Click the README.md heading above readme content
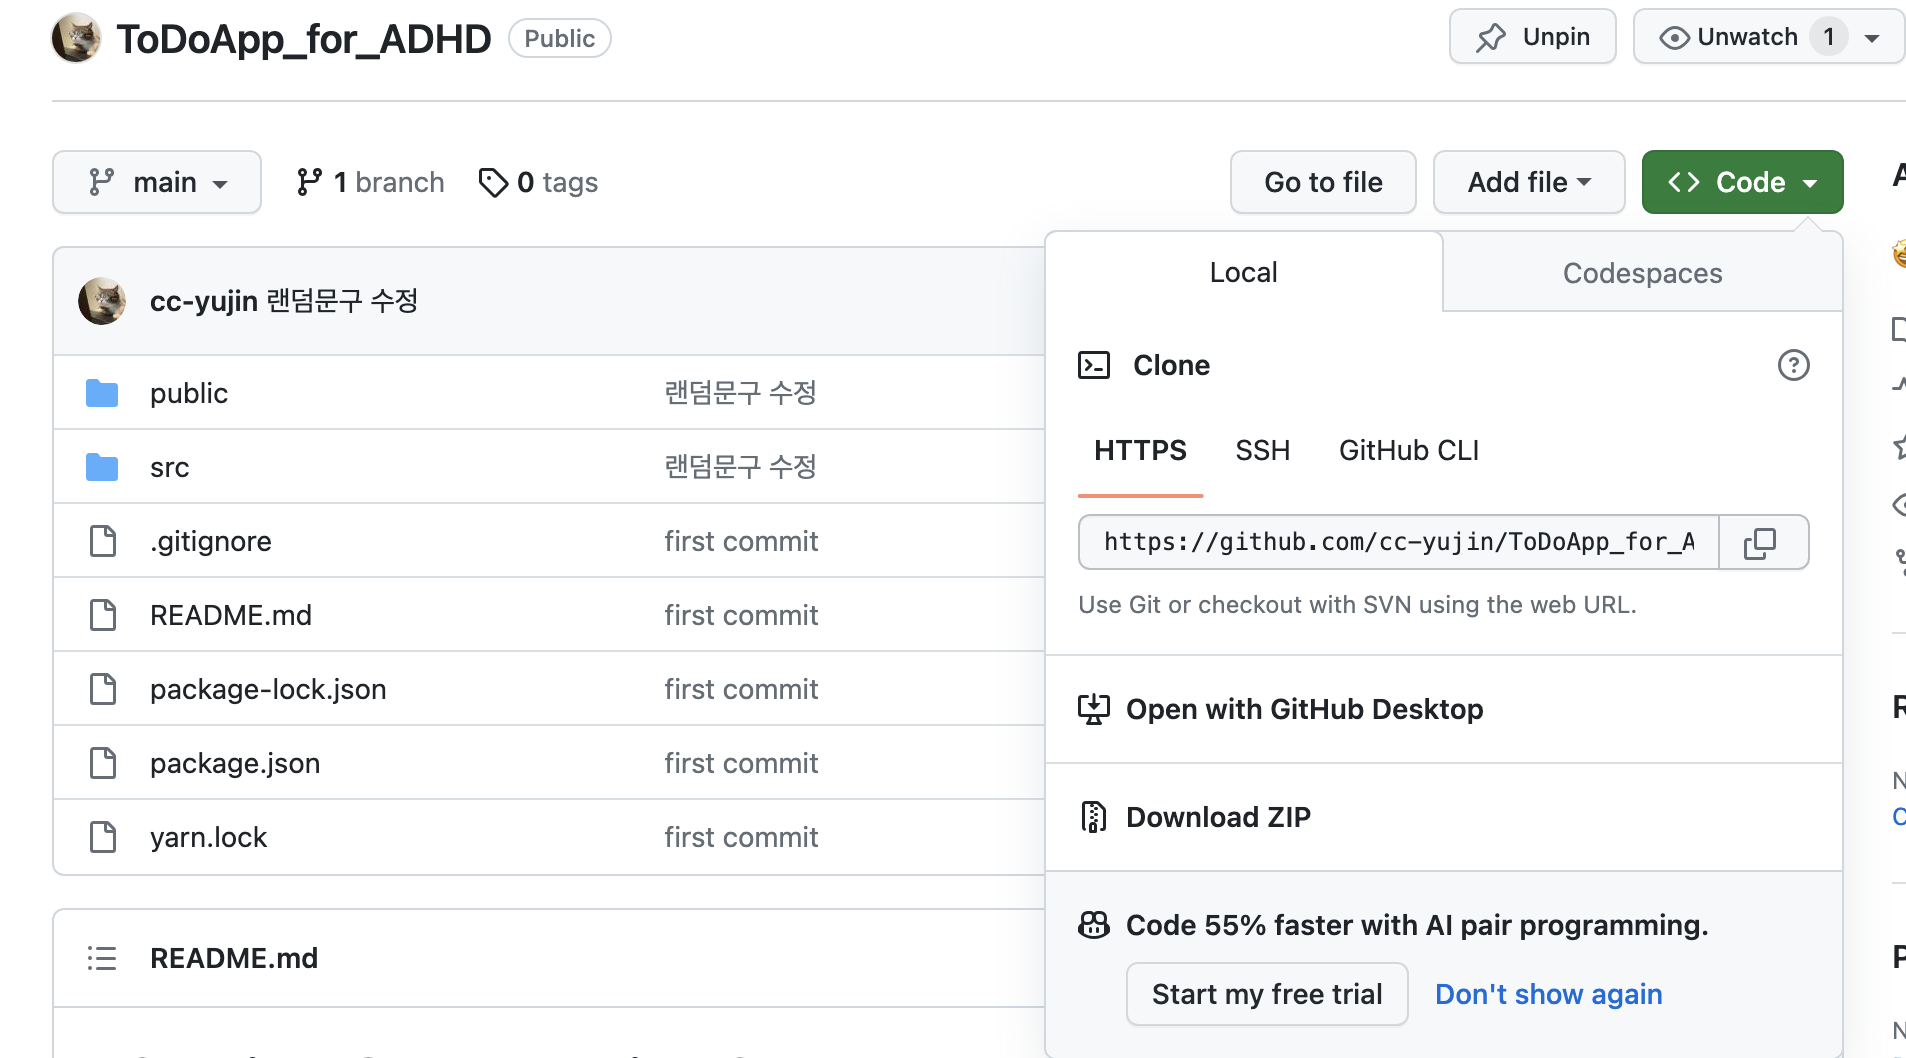Image resolution: width=1906 pixels, height=1058 pixels. click(234, 958)
